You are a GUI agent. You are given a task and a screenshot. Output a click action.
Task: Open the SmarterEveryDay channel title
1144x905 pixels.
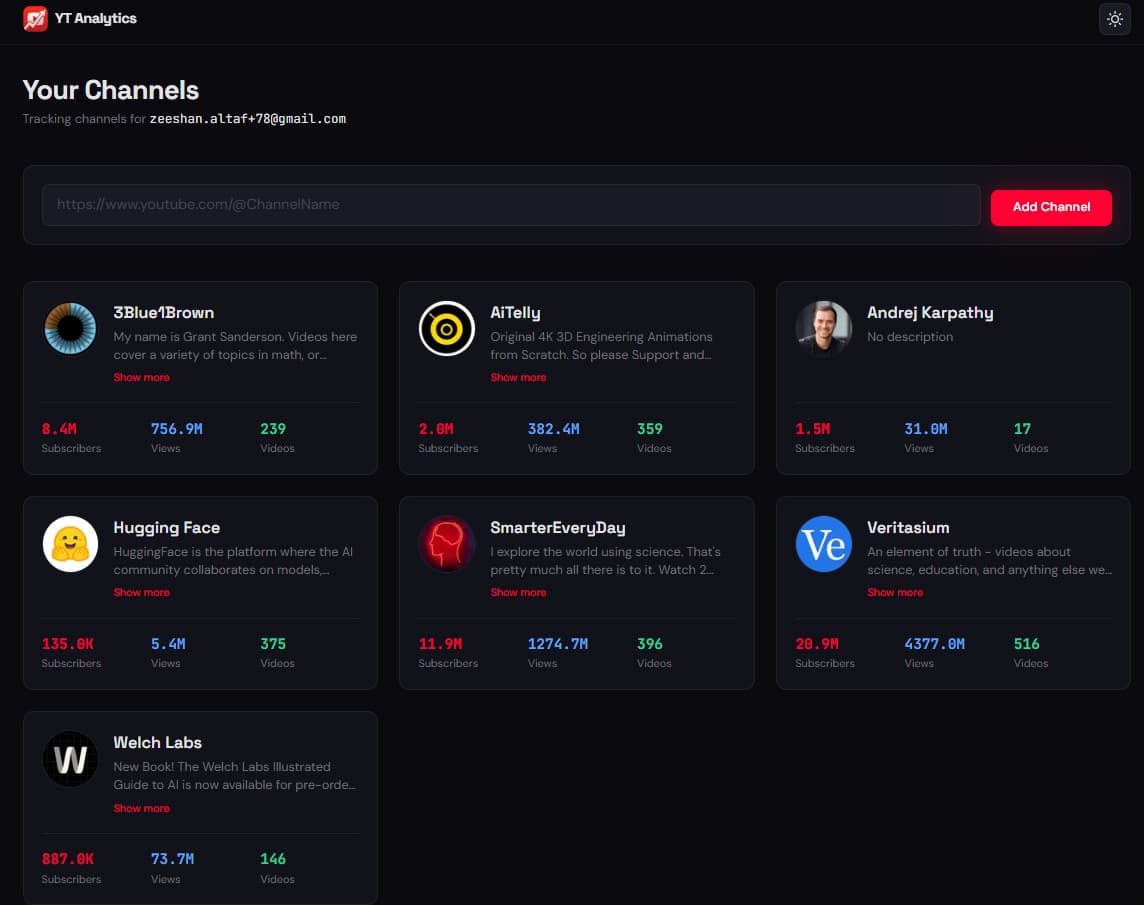click(557, 528)
